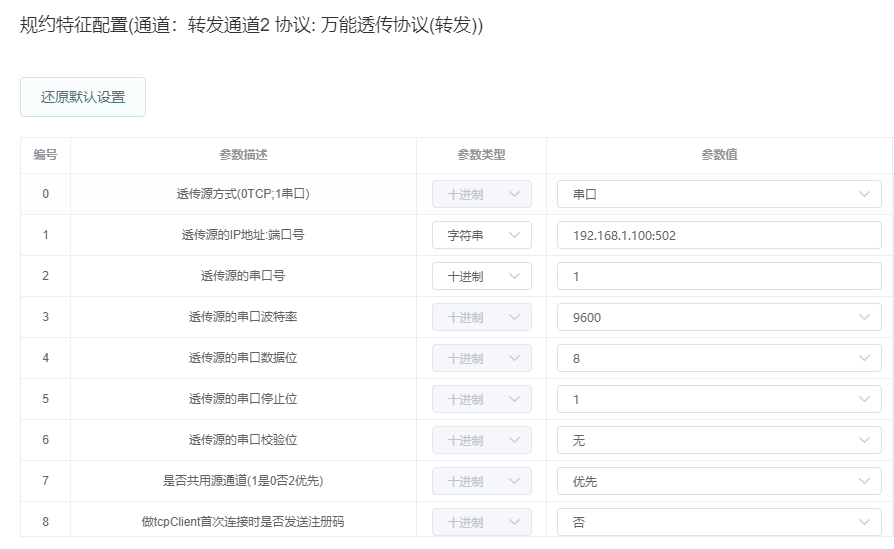This screenshot has height=549, width=894.
Task: Open the 串口校验位 dropdown showing 无
Action: click(719, 440)
